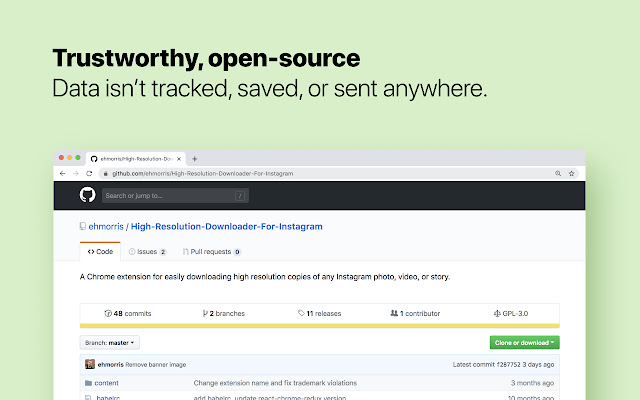The height and width of the screenshot is (400, 640).
Task: Expand the Clone or download menu
Action: pos(524,342)
